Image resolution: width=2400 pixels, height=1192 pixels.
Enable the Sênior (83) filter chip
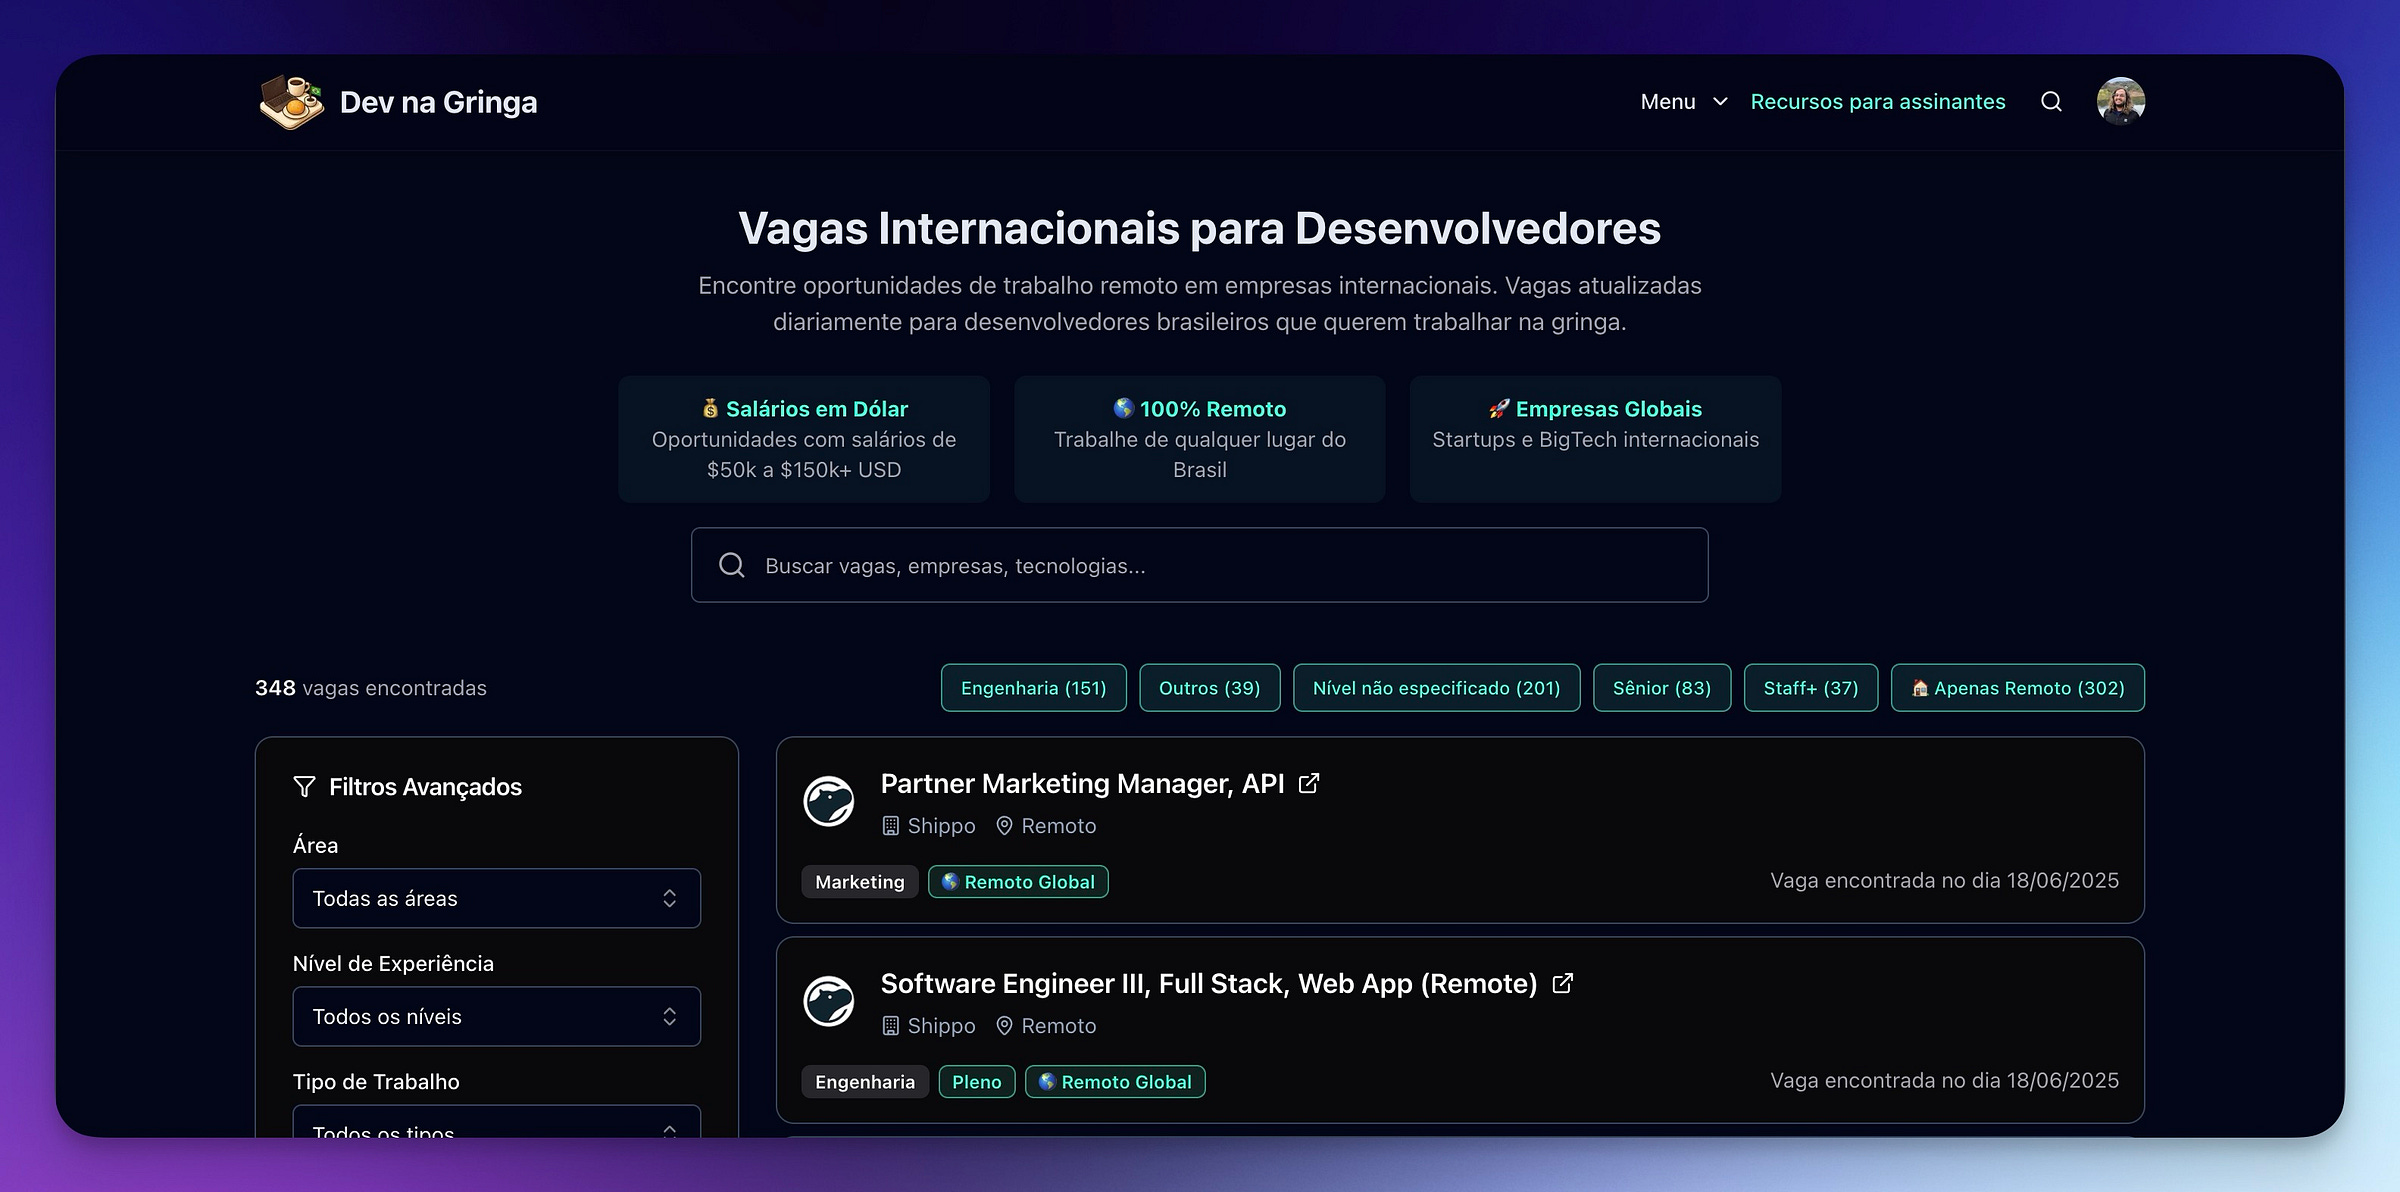1662,688
